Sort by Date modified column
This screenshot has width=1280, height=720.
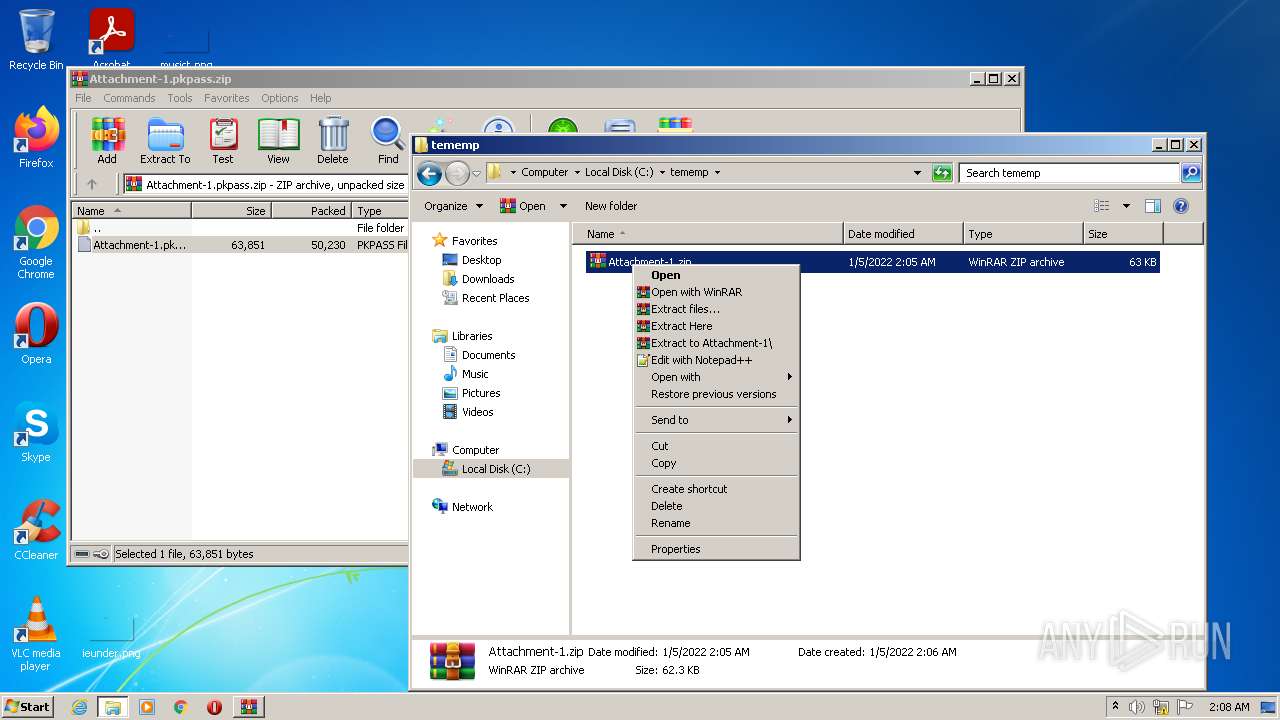click(903, 234)
